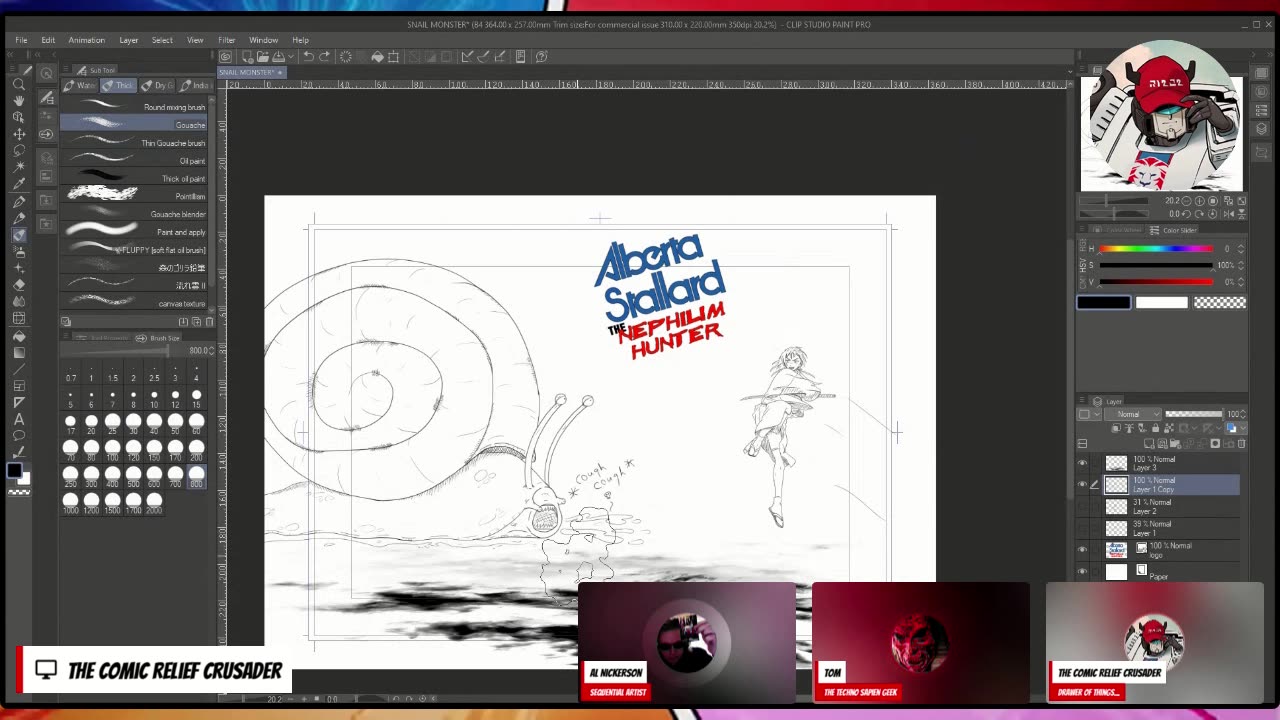Screen dimensions: 1280x720
Task: Select the Lasso selection tool
Action: click(x=19, y=151)
